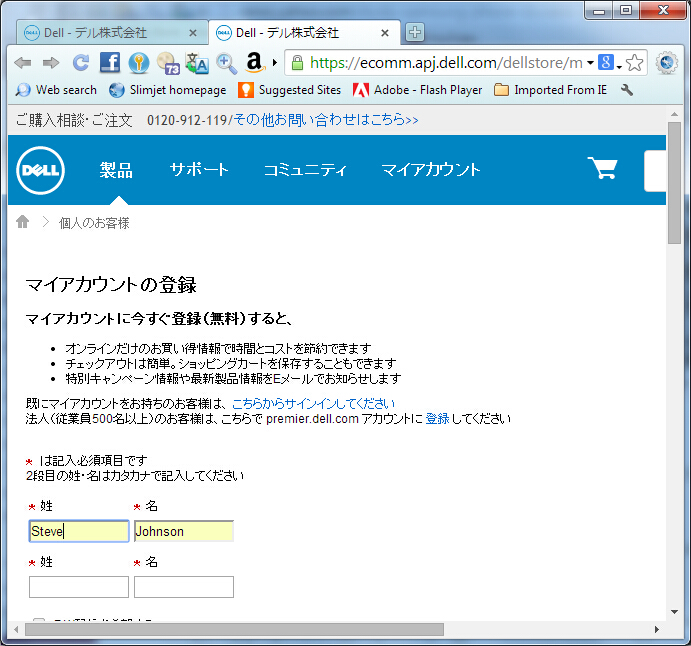691x646 pixels.
Task: Open a new tab with plus button
Action: [x=415, y=32]
